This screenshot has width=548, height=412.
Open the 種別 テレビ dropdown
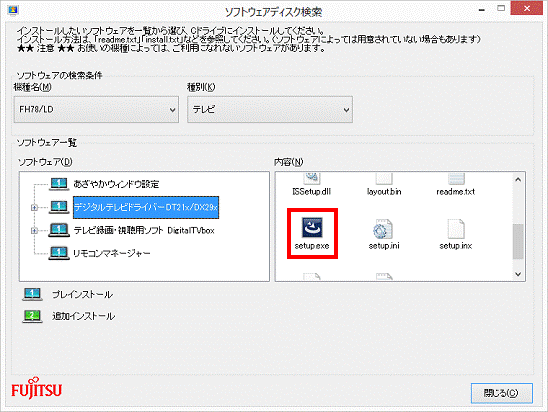[270, 109]
